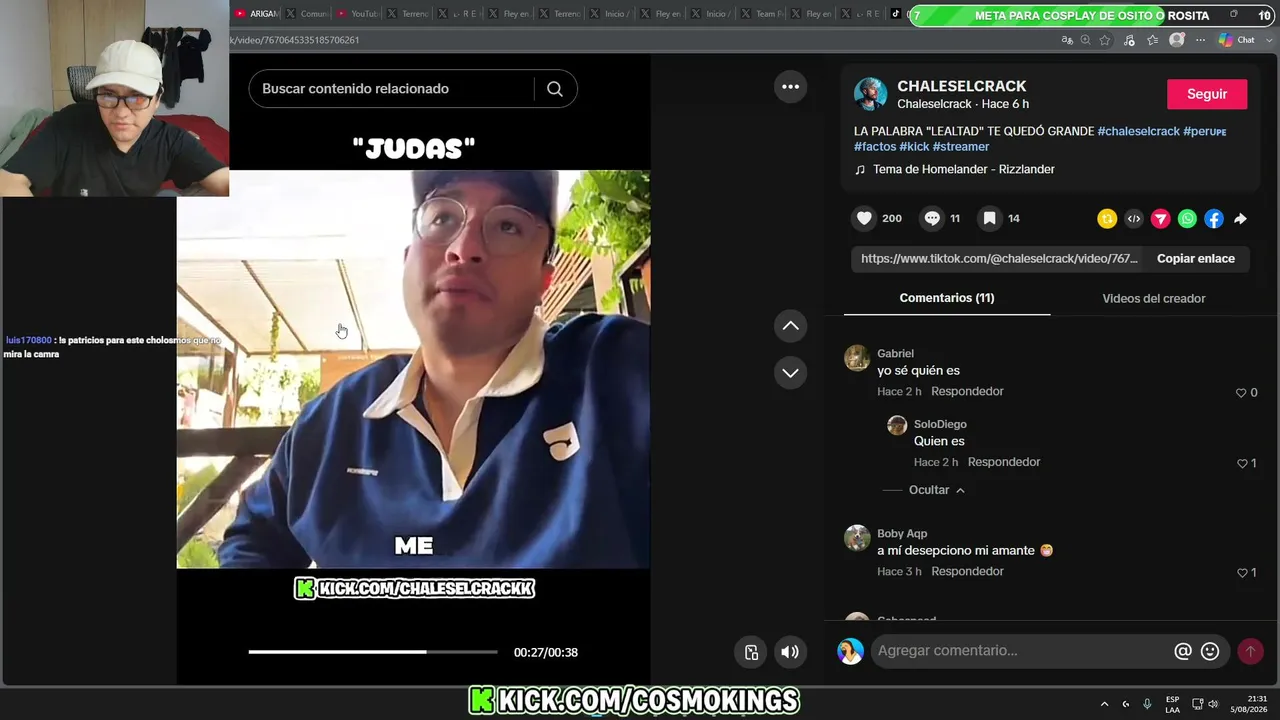
Task: Repost the video with the yellow icon
Action: click(1107, 219)
